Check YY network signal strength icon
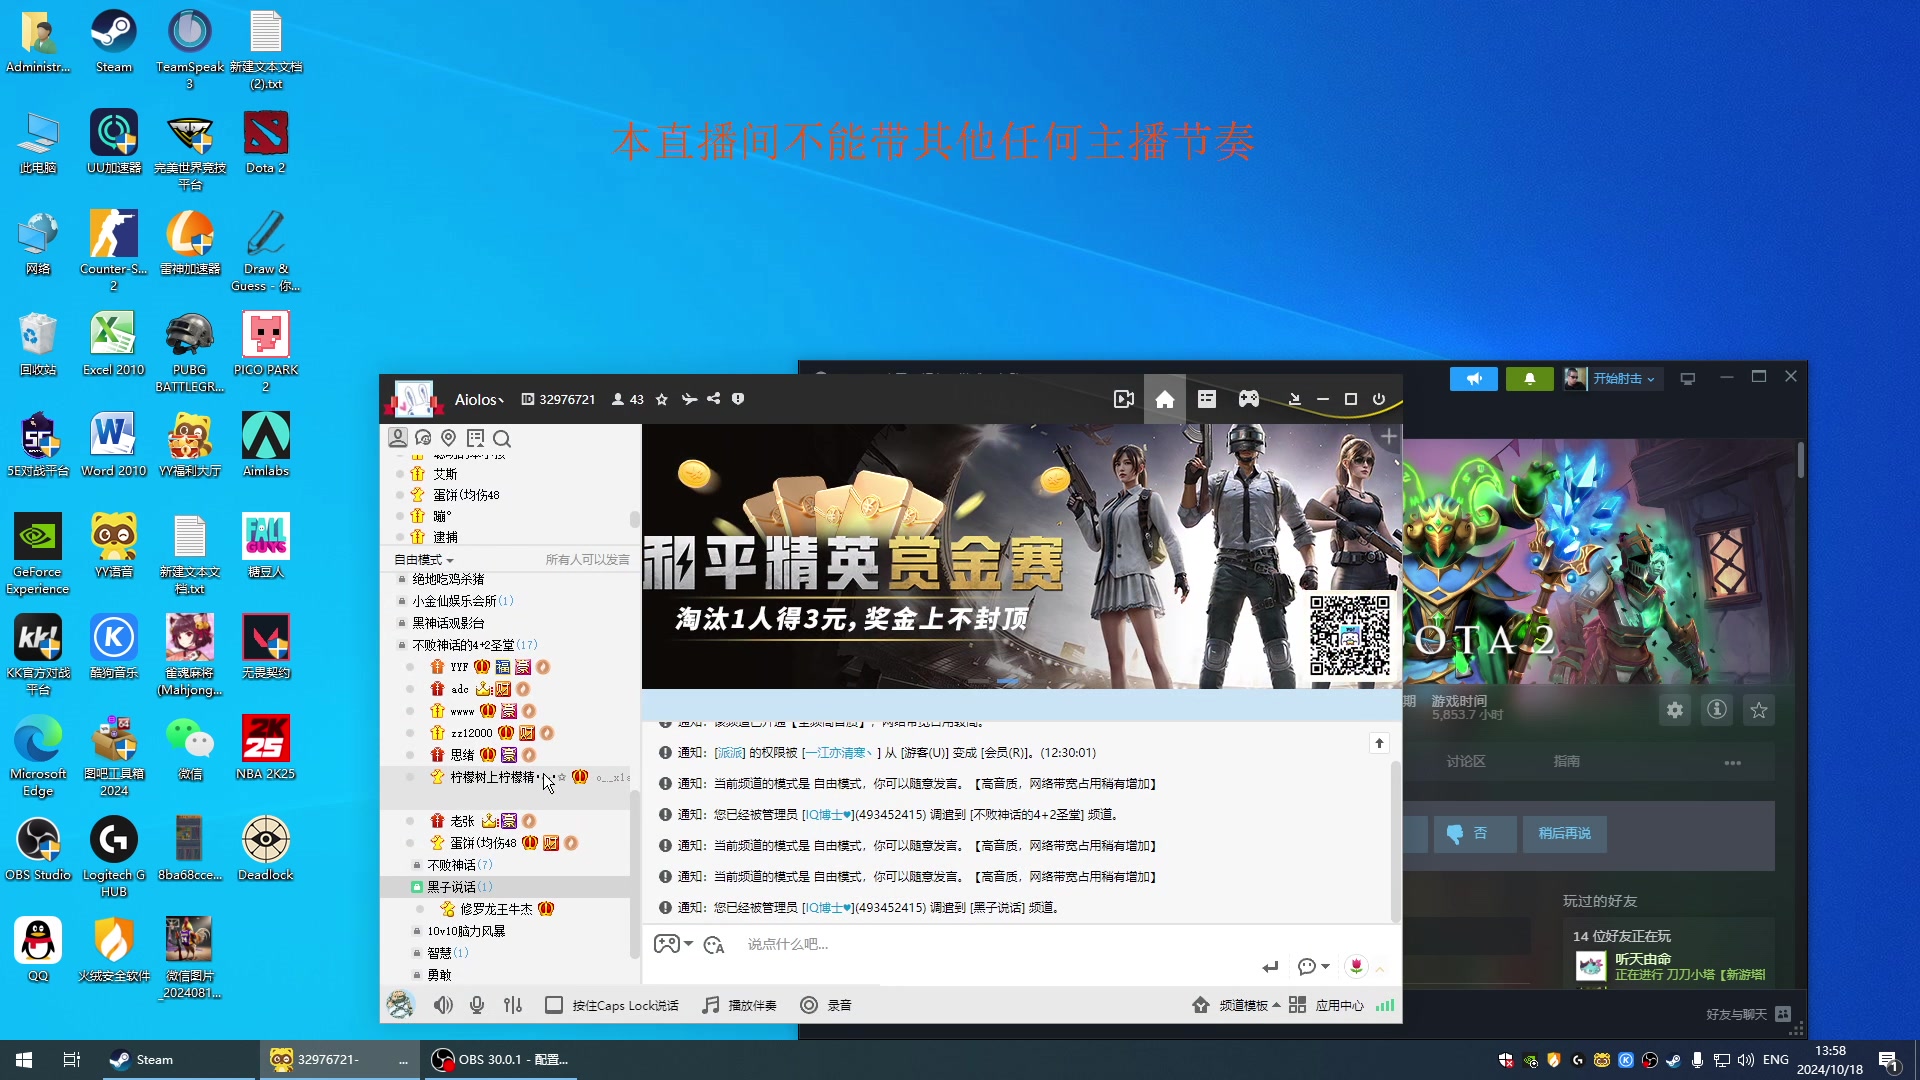Viewport: 1920px width, 1080px height. coord(1385,1005)
